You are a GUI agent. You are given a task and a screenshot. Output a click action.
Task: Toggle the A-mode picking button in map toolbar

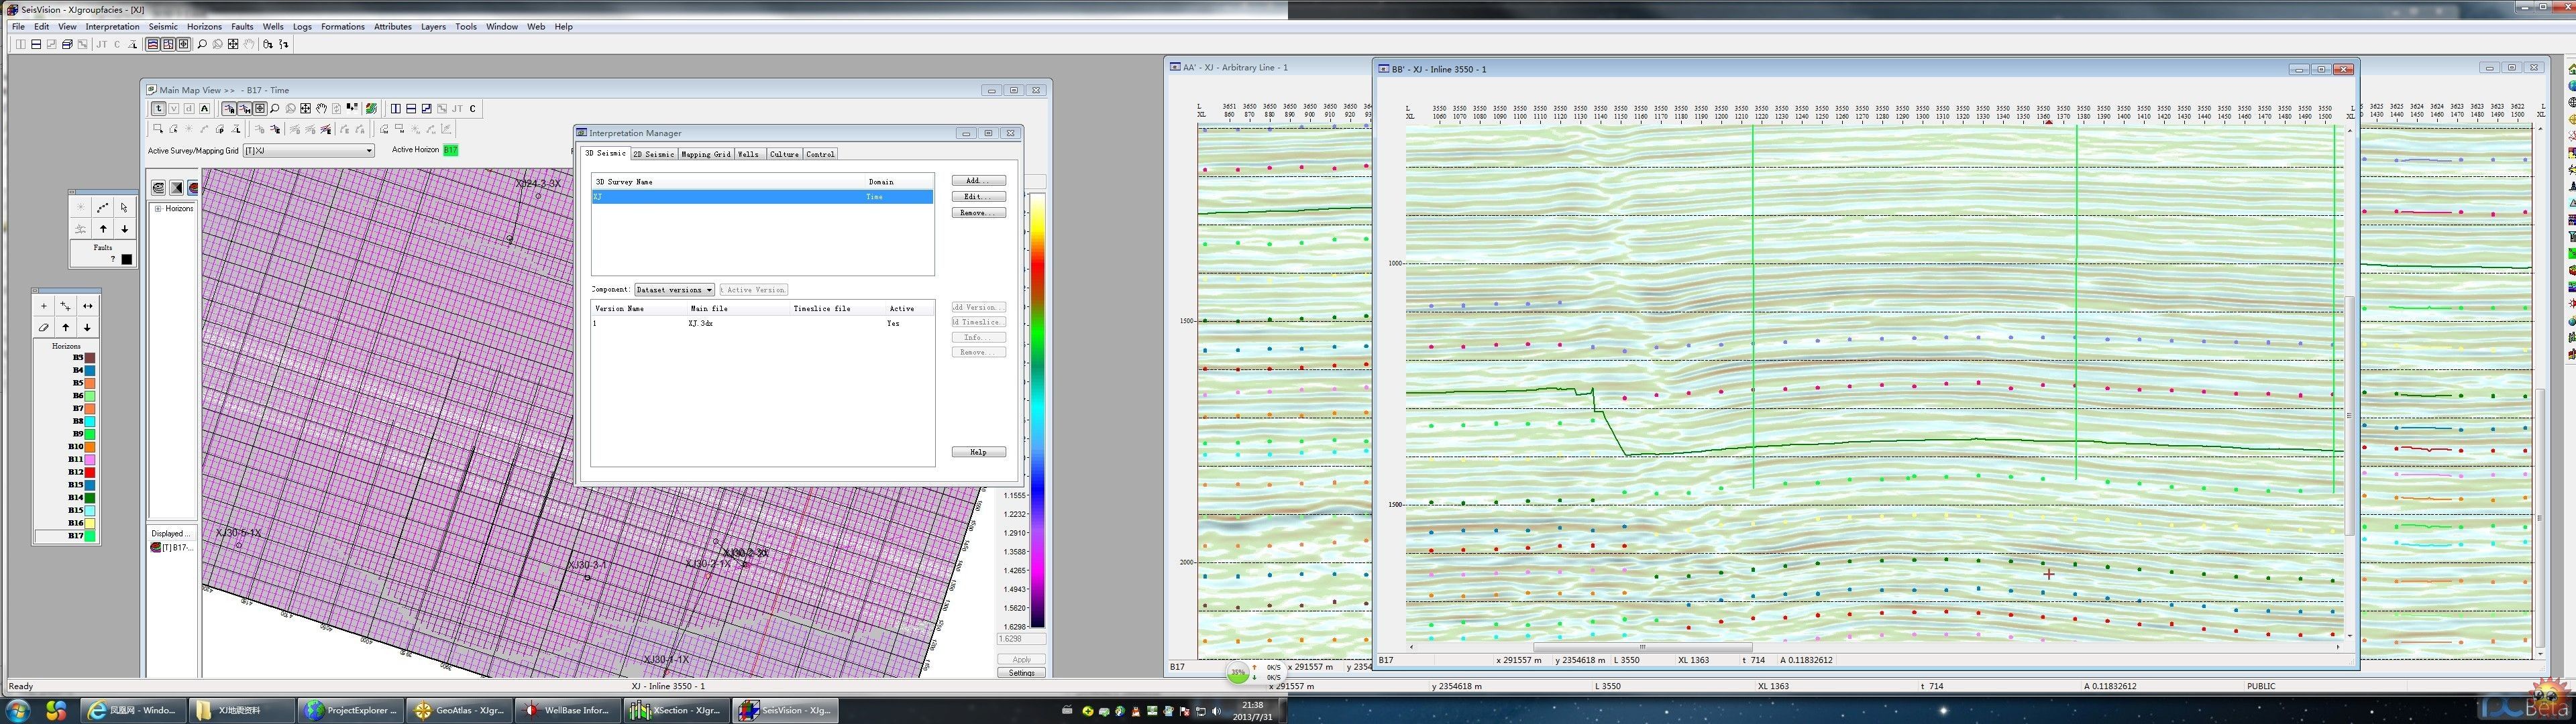[229, 109]
